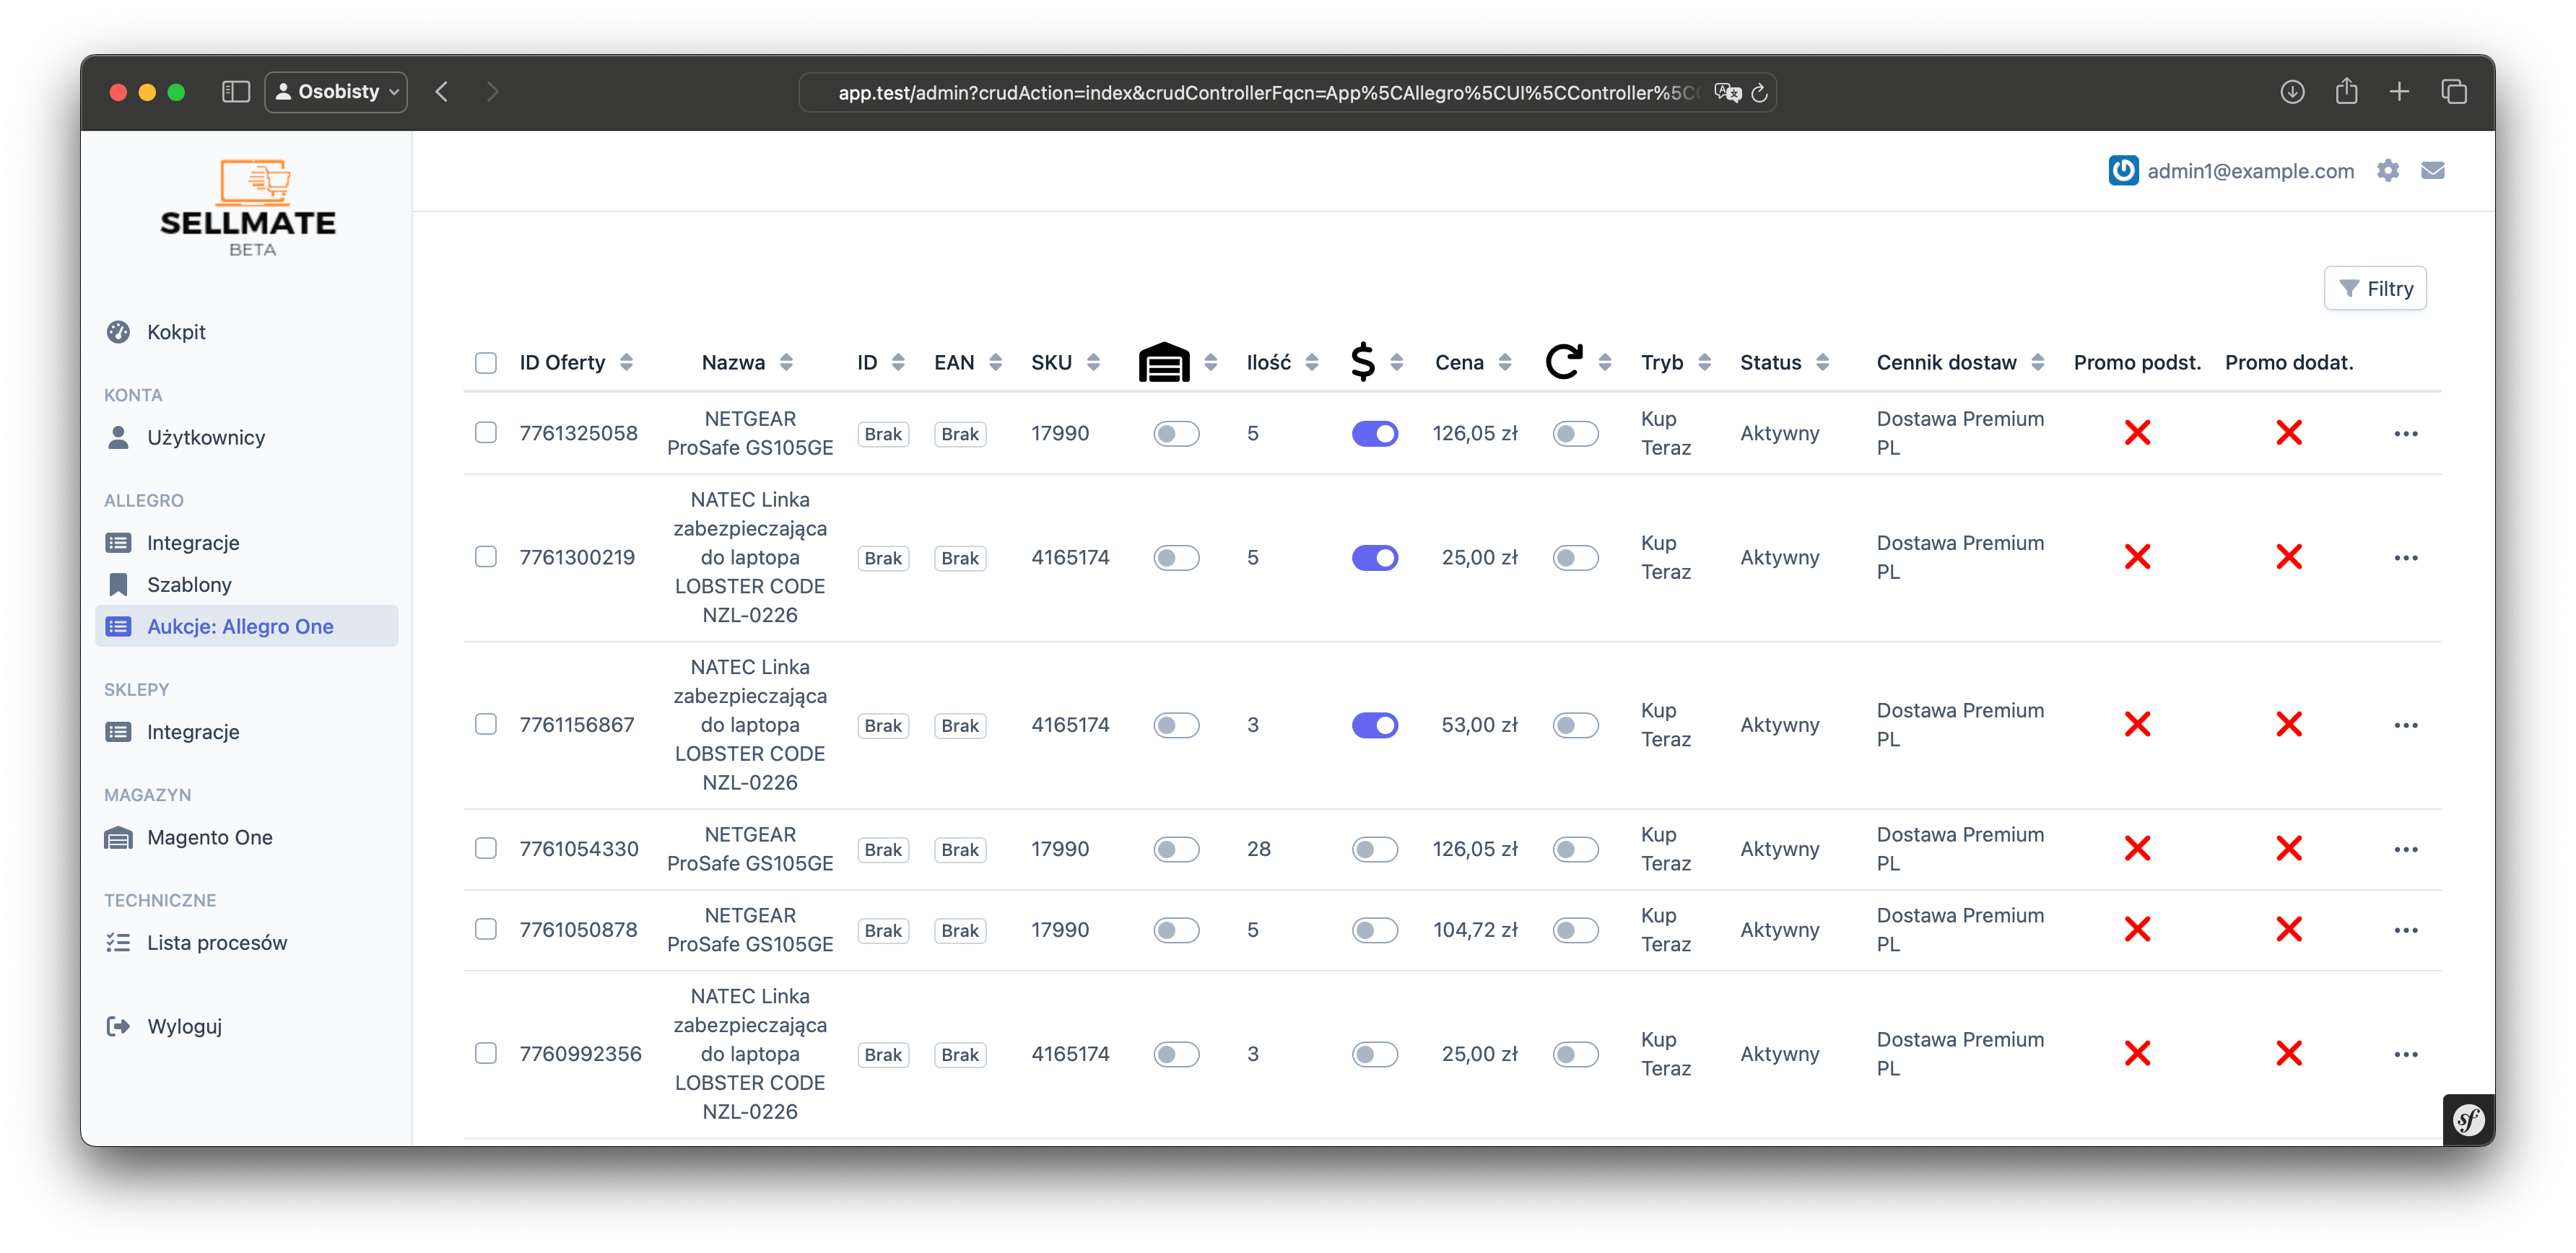Reload the page with the refresh icon
The width and height of the screenshot is (2576, 1253).
pyautogui.click(x=1759, y=93)
